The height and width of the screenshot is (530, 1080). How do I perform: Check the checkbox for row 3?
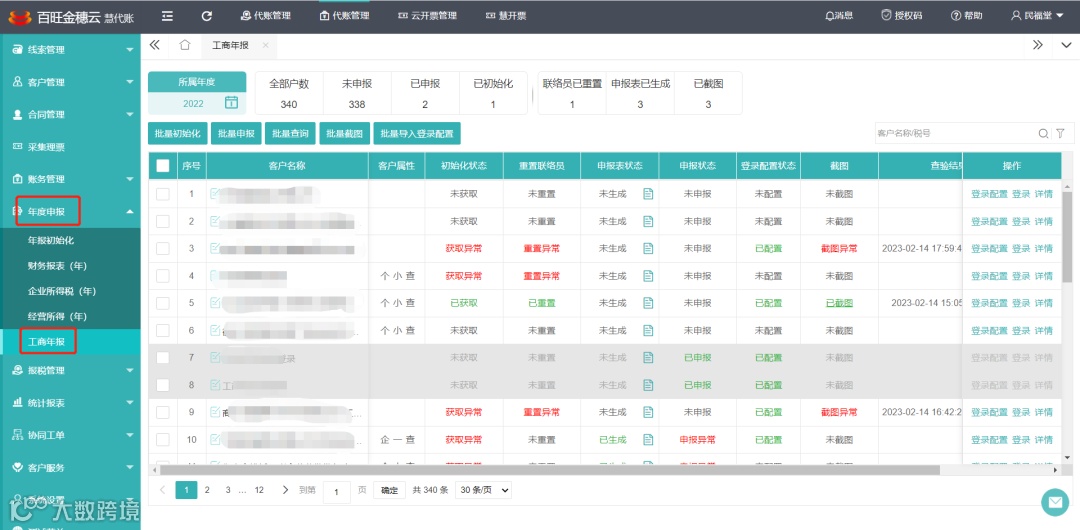point(163,249)
